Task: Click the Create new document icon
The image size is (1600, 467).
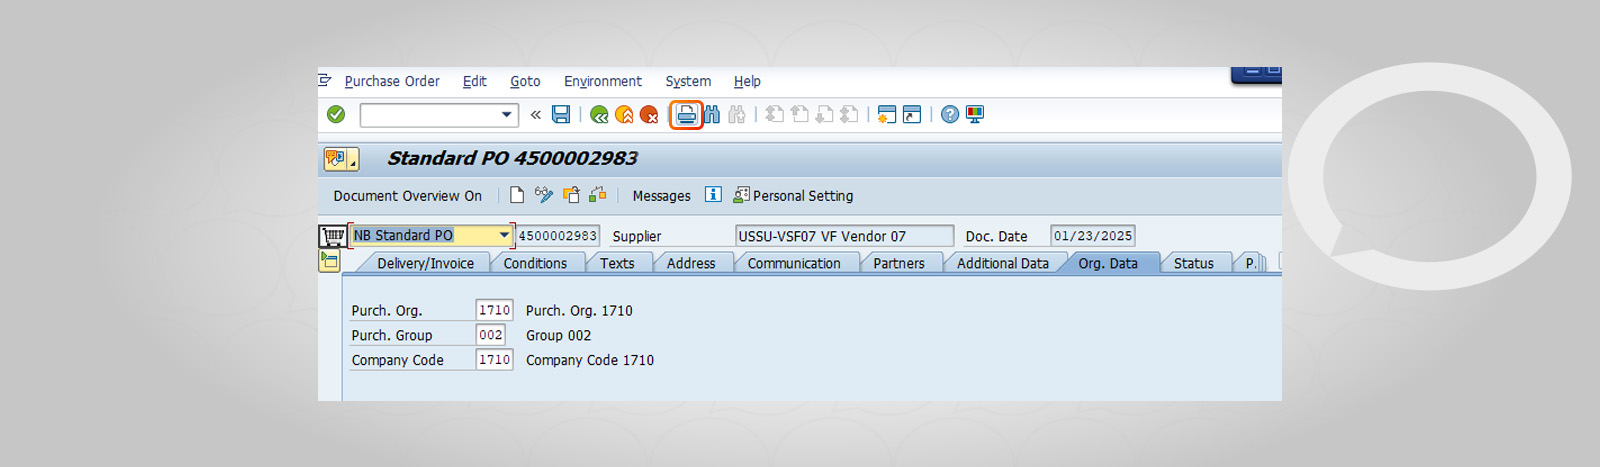Action: (x=517, y=195)
